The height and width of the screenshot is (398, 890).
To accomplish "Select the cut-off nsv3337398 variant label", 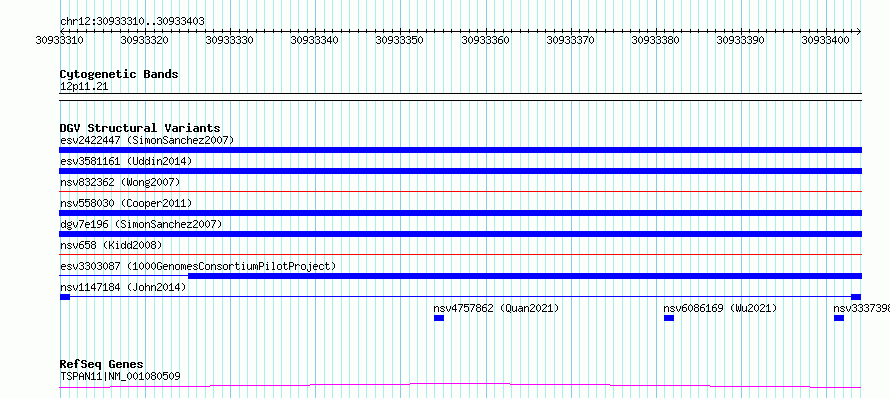I will (x=862, y=308).
